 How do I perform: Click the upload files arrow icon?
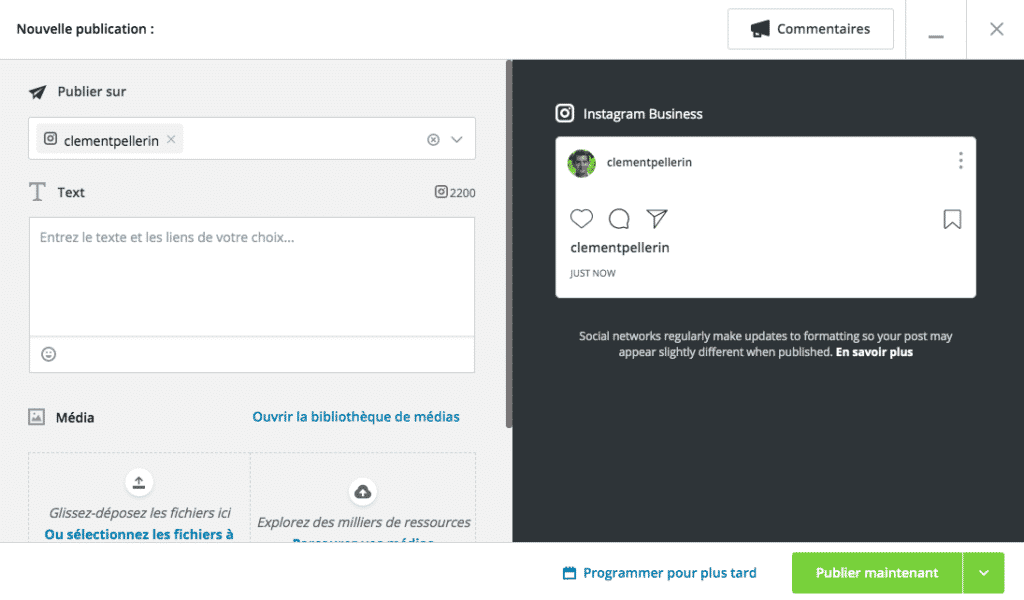click(x=139, y=483)
